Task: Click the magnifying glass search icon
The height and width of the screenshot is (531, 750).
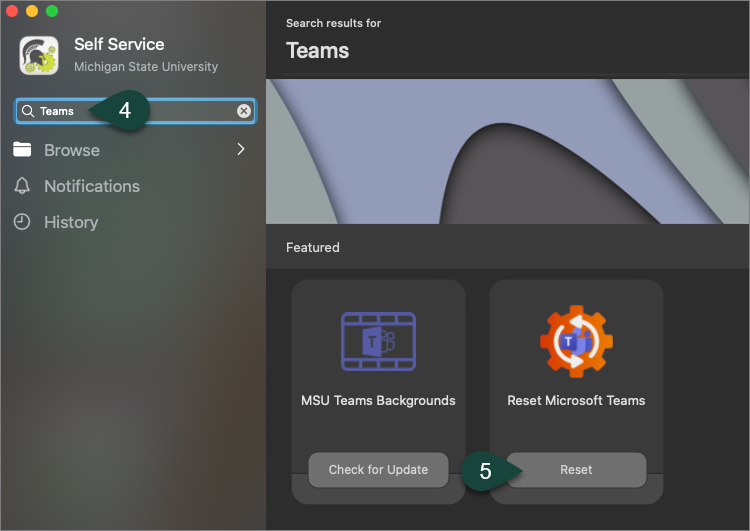Action: [x=28, y=111]
